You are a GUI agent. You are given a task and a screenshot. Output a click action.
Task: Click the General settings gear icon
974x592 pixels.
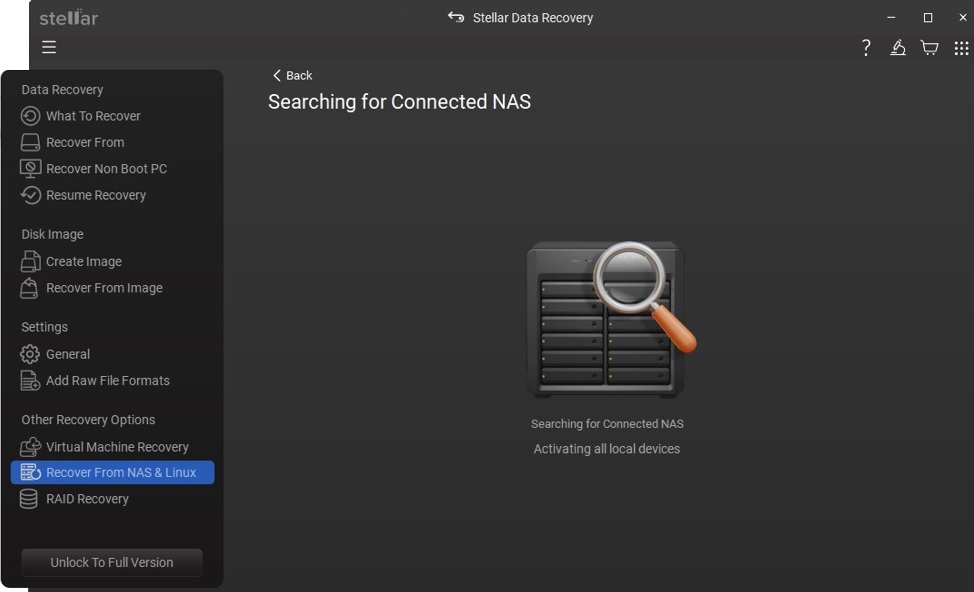(30, 354)
